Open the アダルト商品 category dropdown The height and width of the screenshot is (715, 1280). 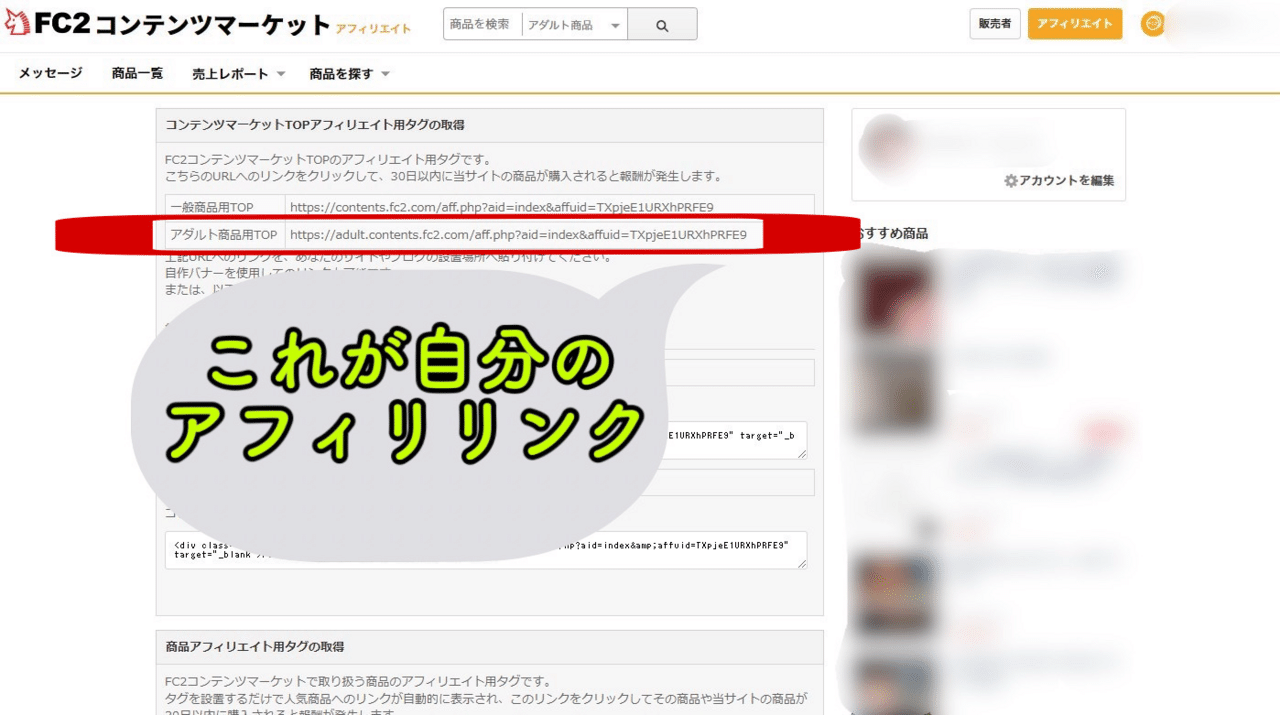coord(574,25)
